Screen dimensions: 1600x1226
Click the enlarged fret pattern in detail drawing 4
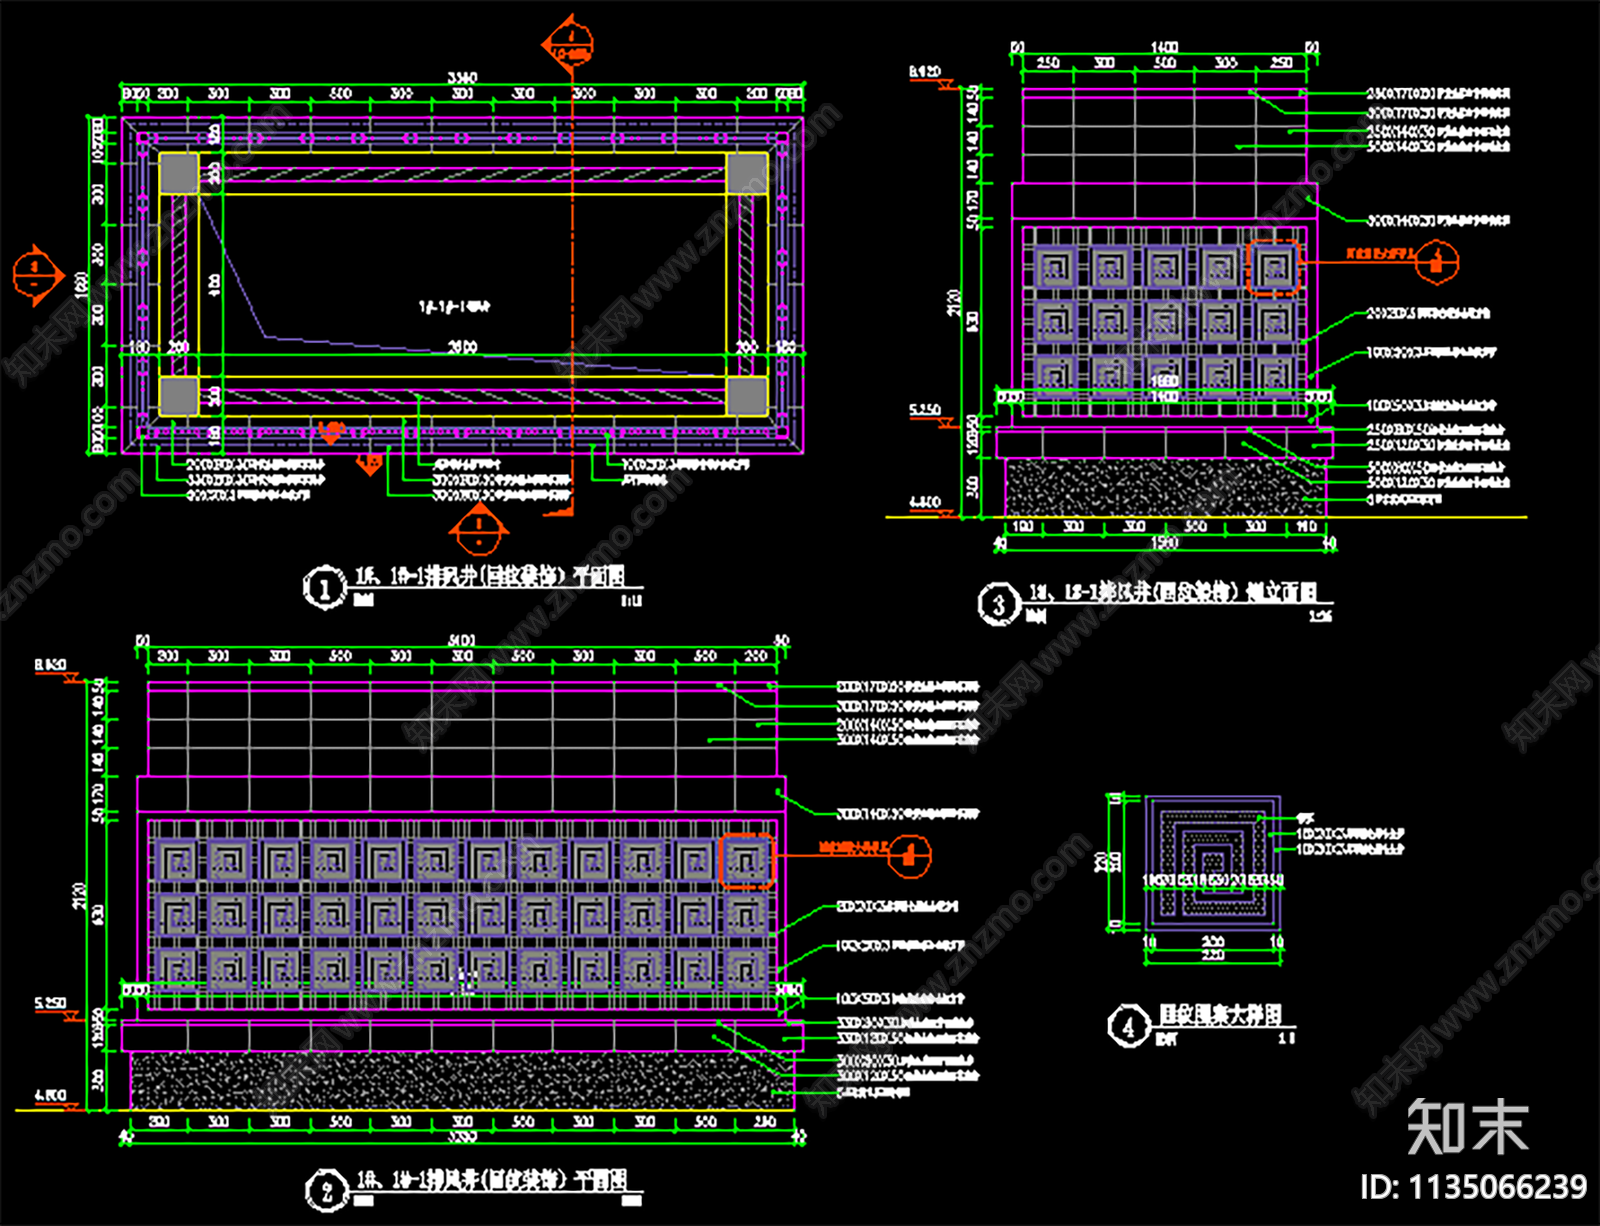click(x=1213, y=863)
